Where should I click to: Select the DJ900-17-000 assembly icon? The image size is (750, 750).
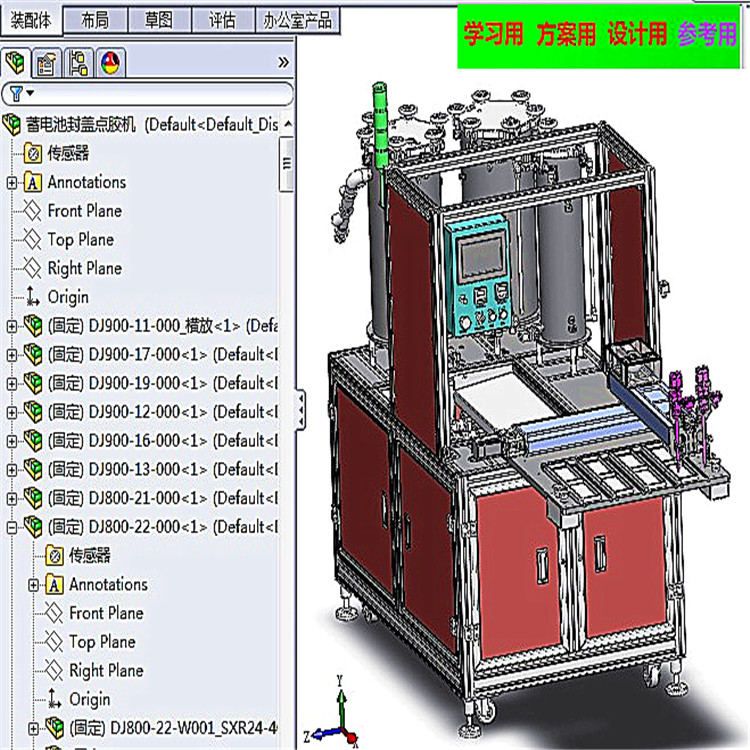33,354
